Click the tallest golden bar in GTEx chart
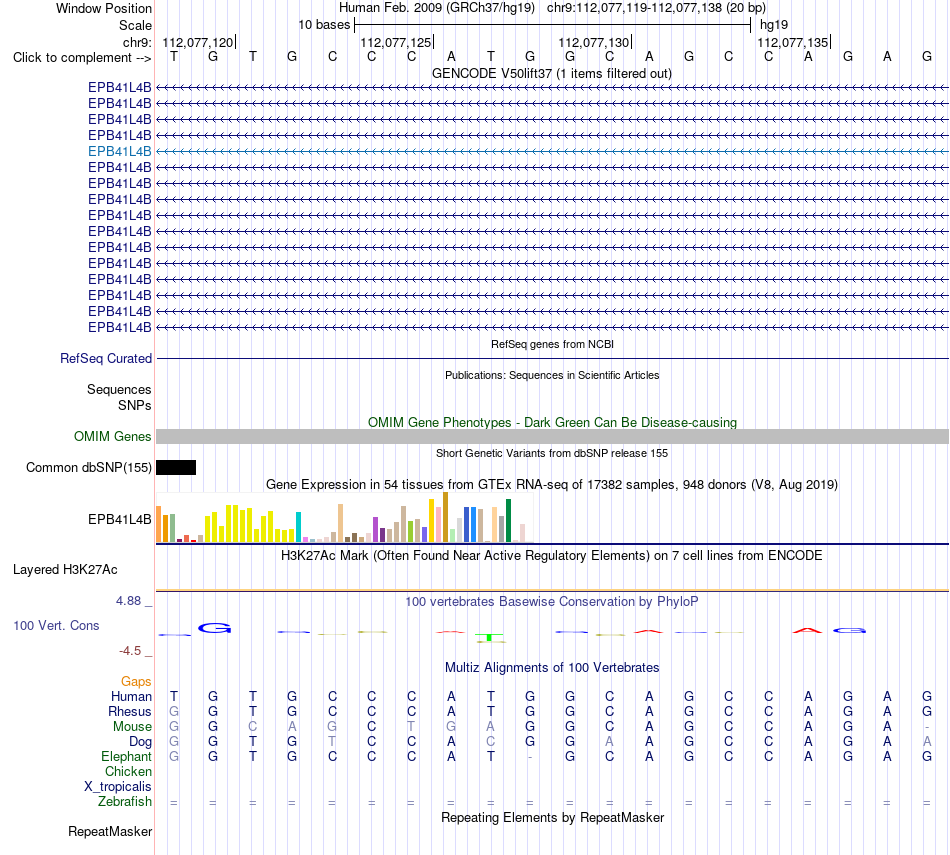The width and height of the screenshot is (950, 855). (445, 517)
